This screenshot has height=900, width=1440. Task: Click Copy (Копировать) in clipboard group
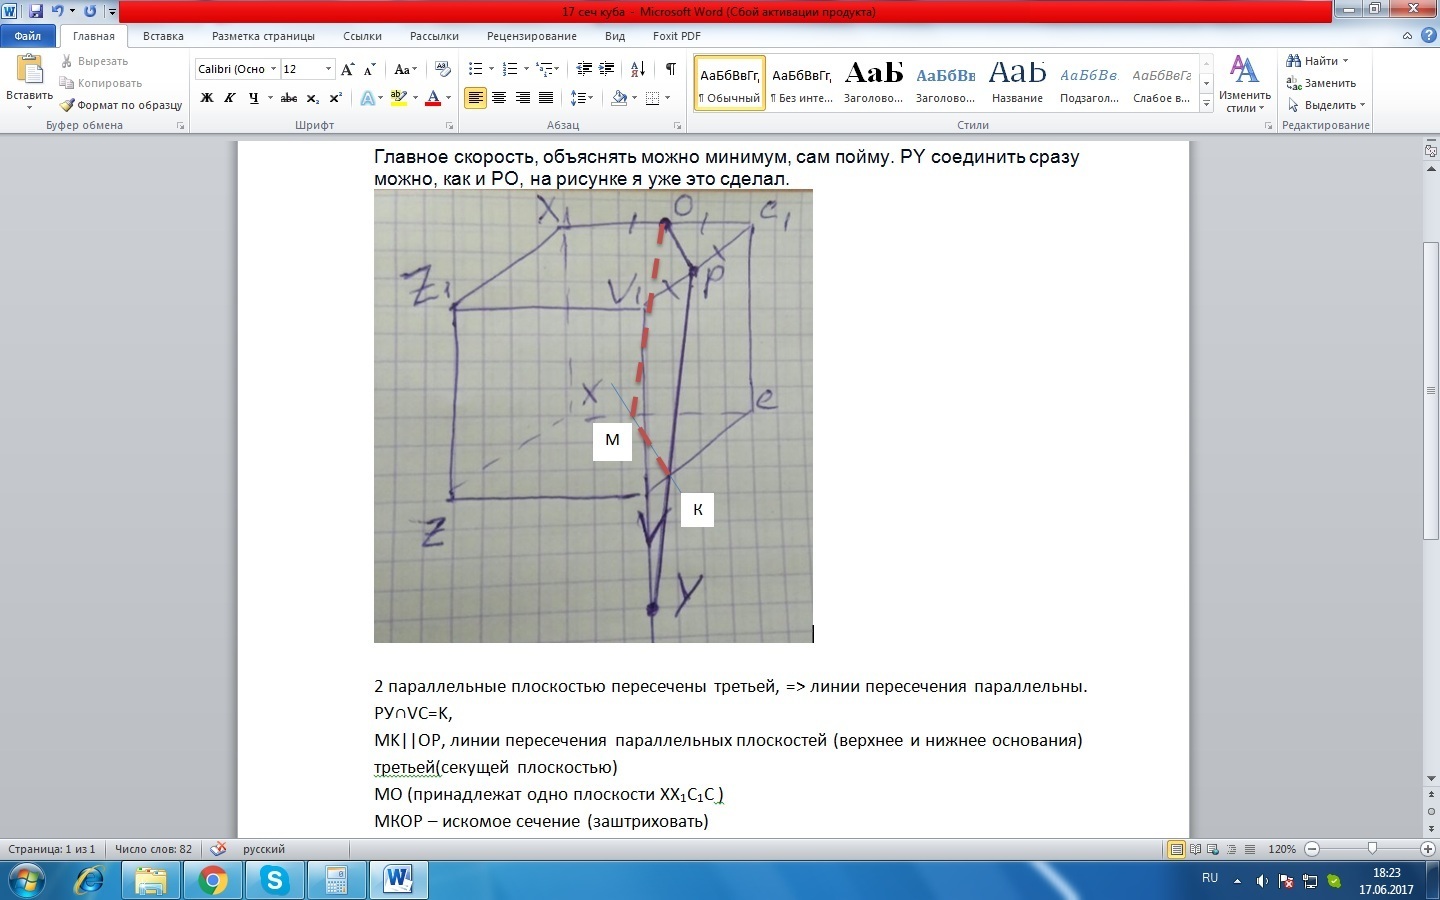[101, 83]
